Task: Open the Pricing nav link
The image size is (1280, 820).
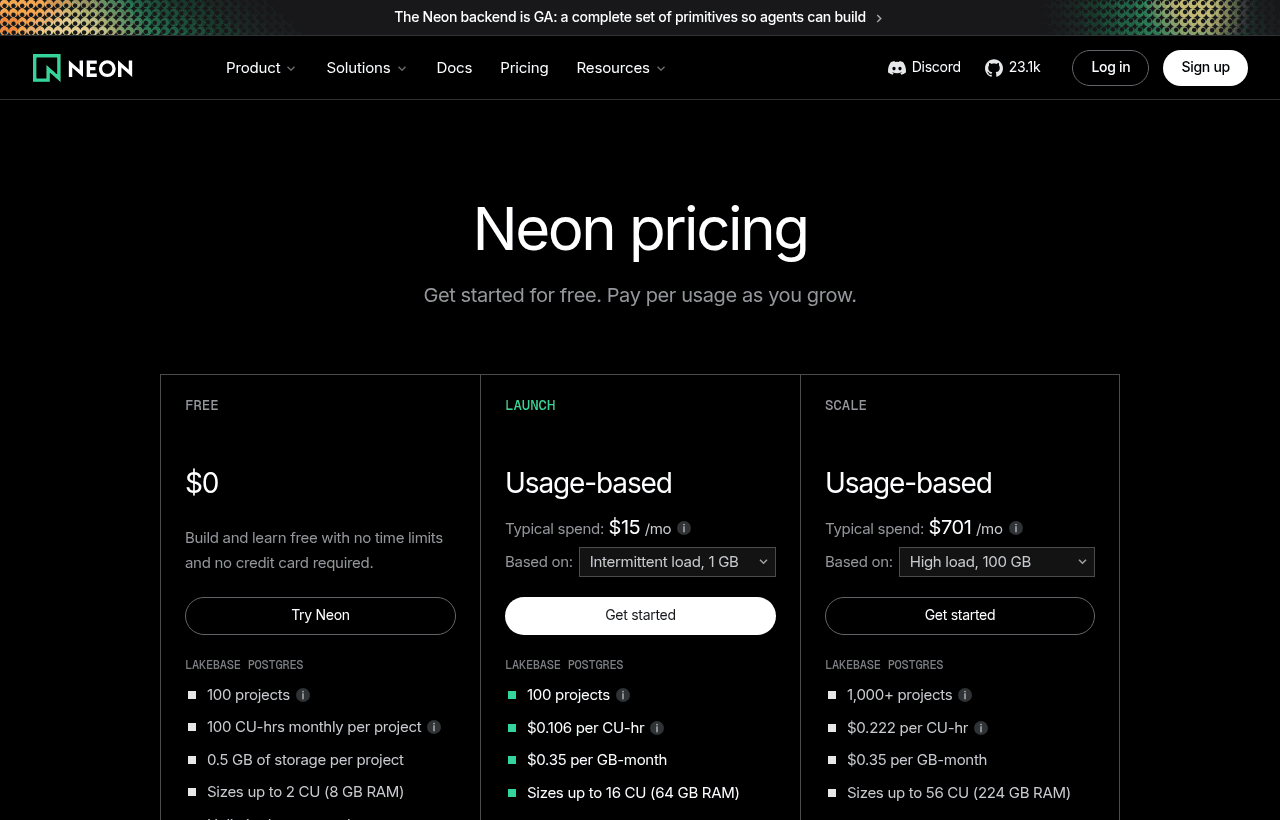Action: pos(524,68)
